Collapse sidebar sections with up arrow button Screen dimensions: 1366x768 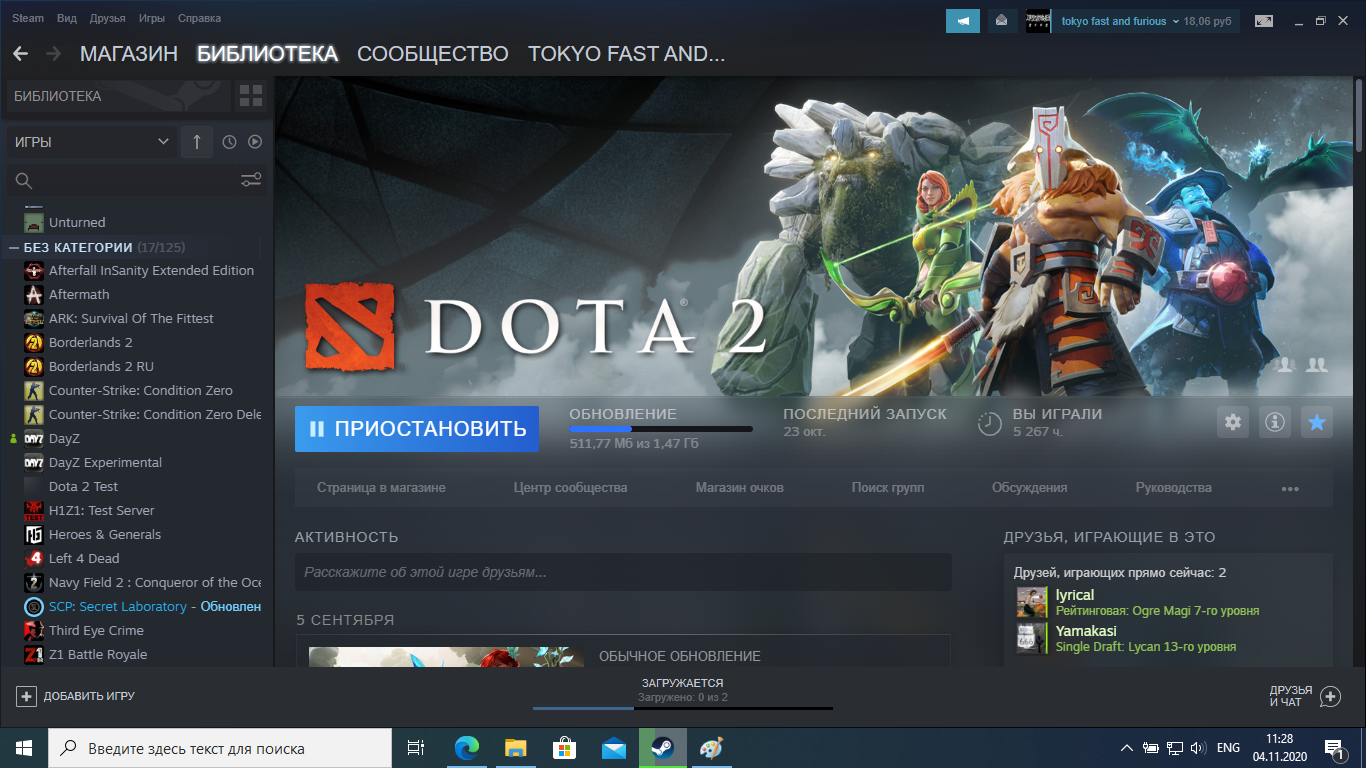196,142
